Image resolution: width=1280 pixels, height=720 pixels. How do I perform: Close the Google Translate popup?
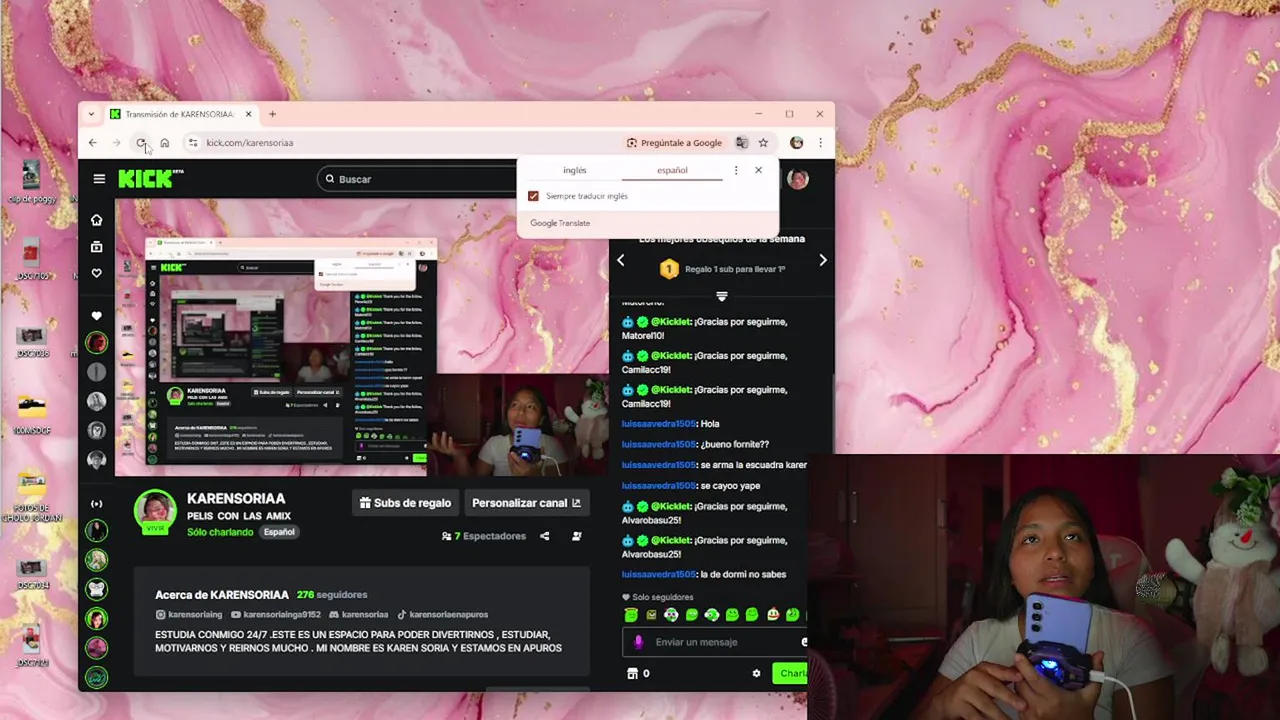coord(758,170)
